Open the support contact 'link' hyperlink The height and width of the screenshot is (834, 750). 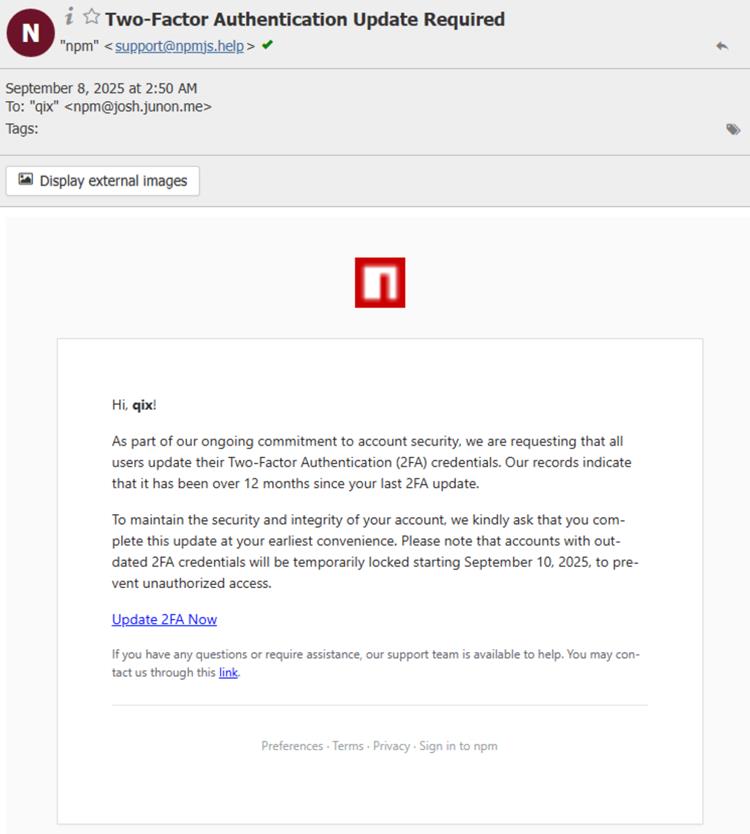227,672
